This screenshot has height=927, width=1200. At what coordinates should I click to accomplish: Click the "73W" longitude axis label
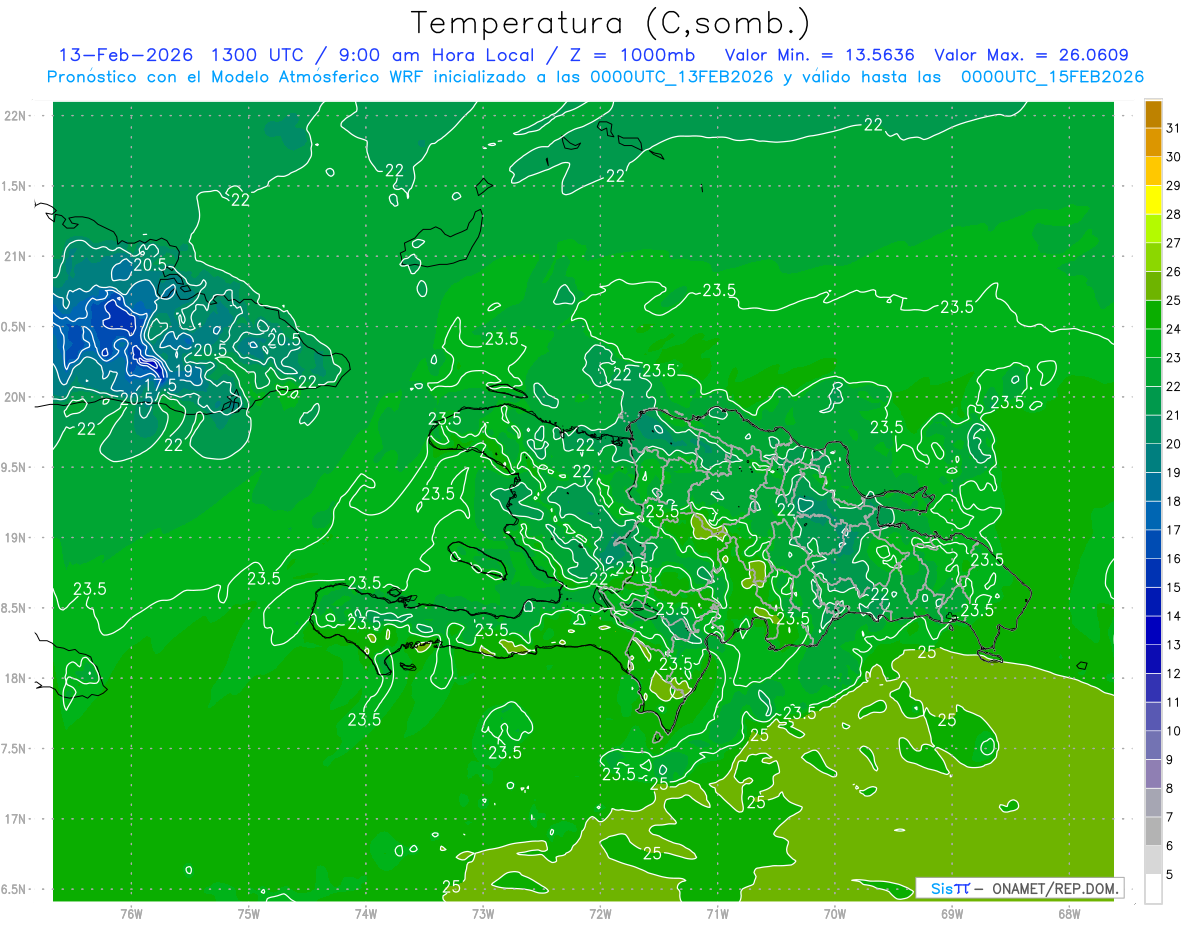[x=483, y=913]
